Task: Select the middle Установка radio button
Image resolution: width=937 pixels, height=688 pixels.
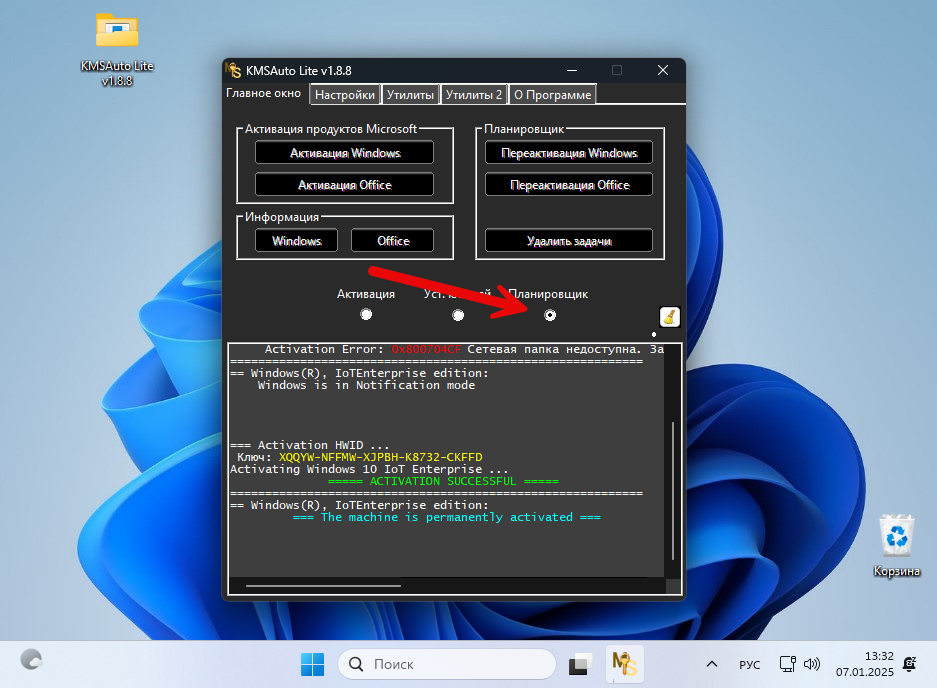Action: pyautogui.click(x=458, y=315)
